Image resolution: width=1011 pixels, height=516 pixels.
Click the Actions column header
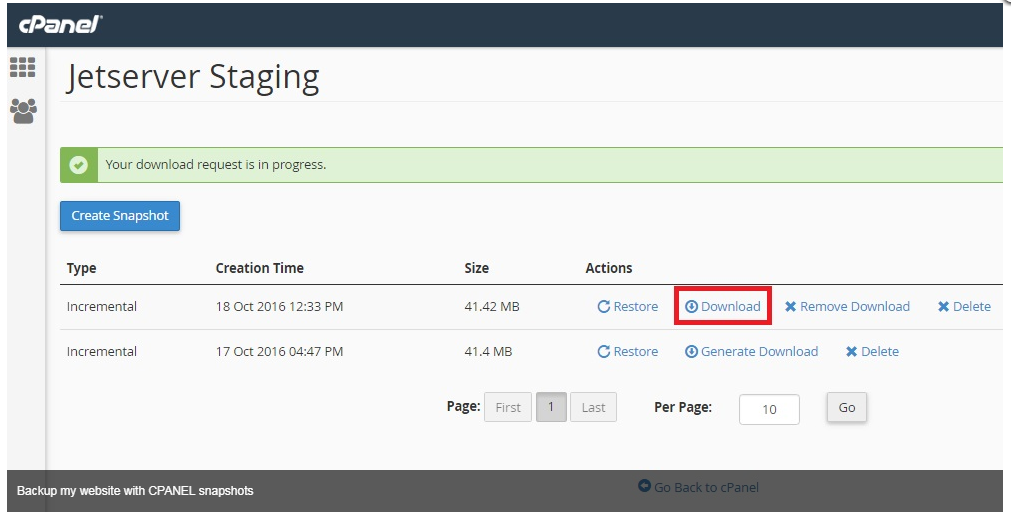coord(609,268)
